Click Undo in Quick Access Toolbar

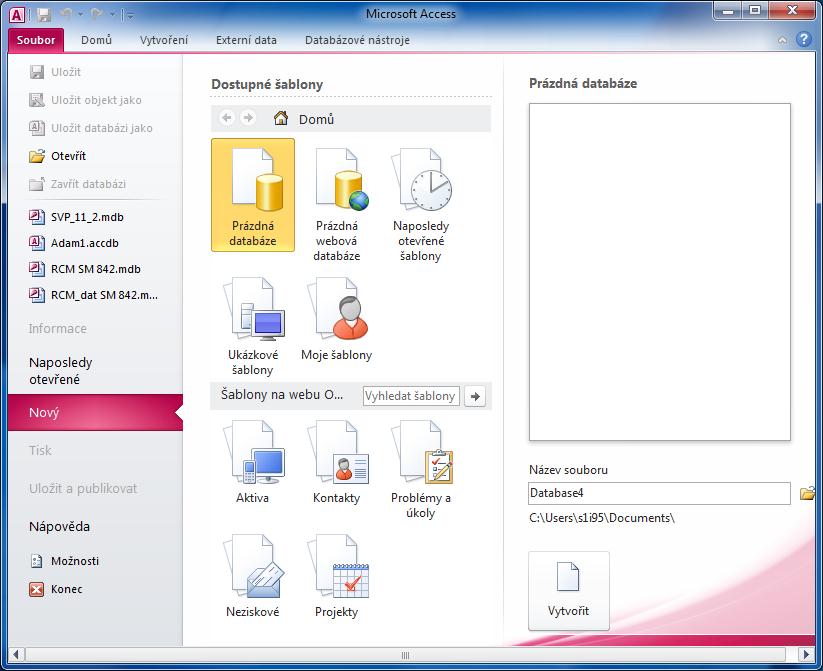[x=66, y=14]
